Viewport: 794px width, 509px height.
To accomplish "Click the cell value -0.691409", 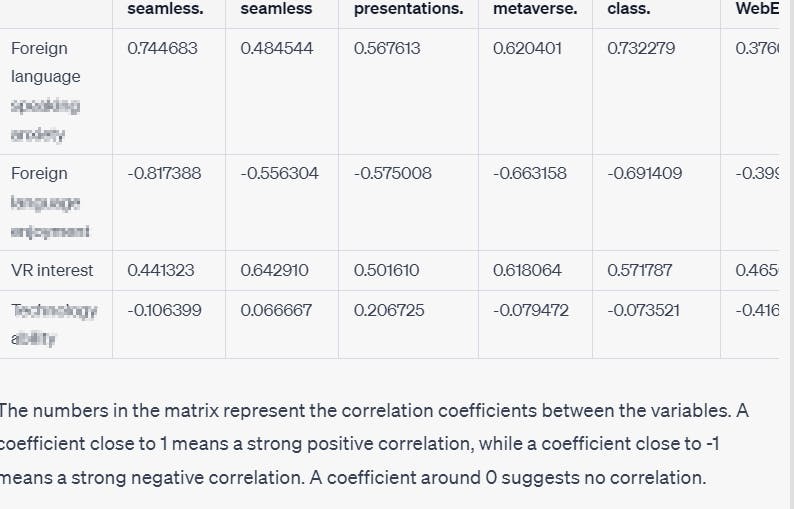I will tap(644, 173).
